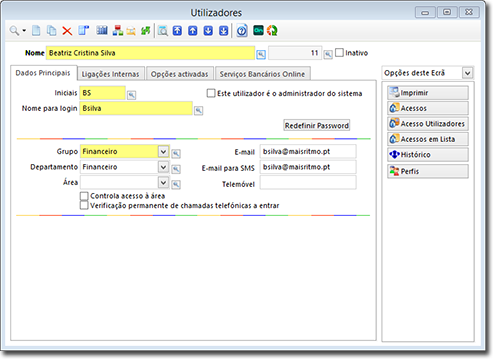The width and height of the screenshot is (496, 363).
Task: Click lookup icon next to Iniciais field
Action: point(132,95)
